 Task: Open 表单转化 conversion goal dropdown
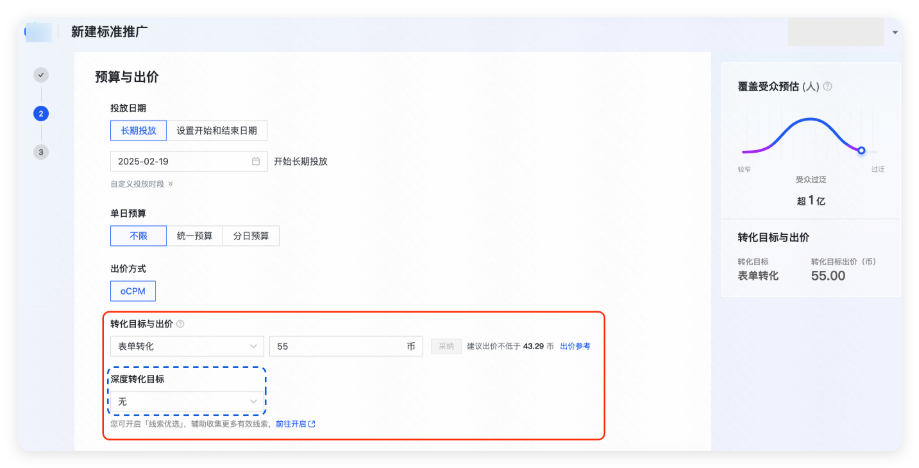[187, 346]
